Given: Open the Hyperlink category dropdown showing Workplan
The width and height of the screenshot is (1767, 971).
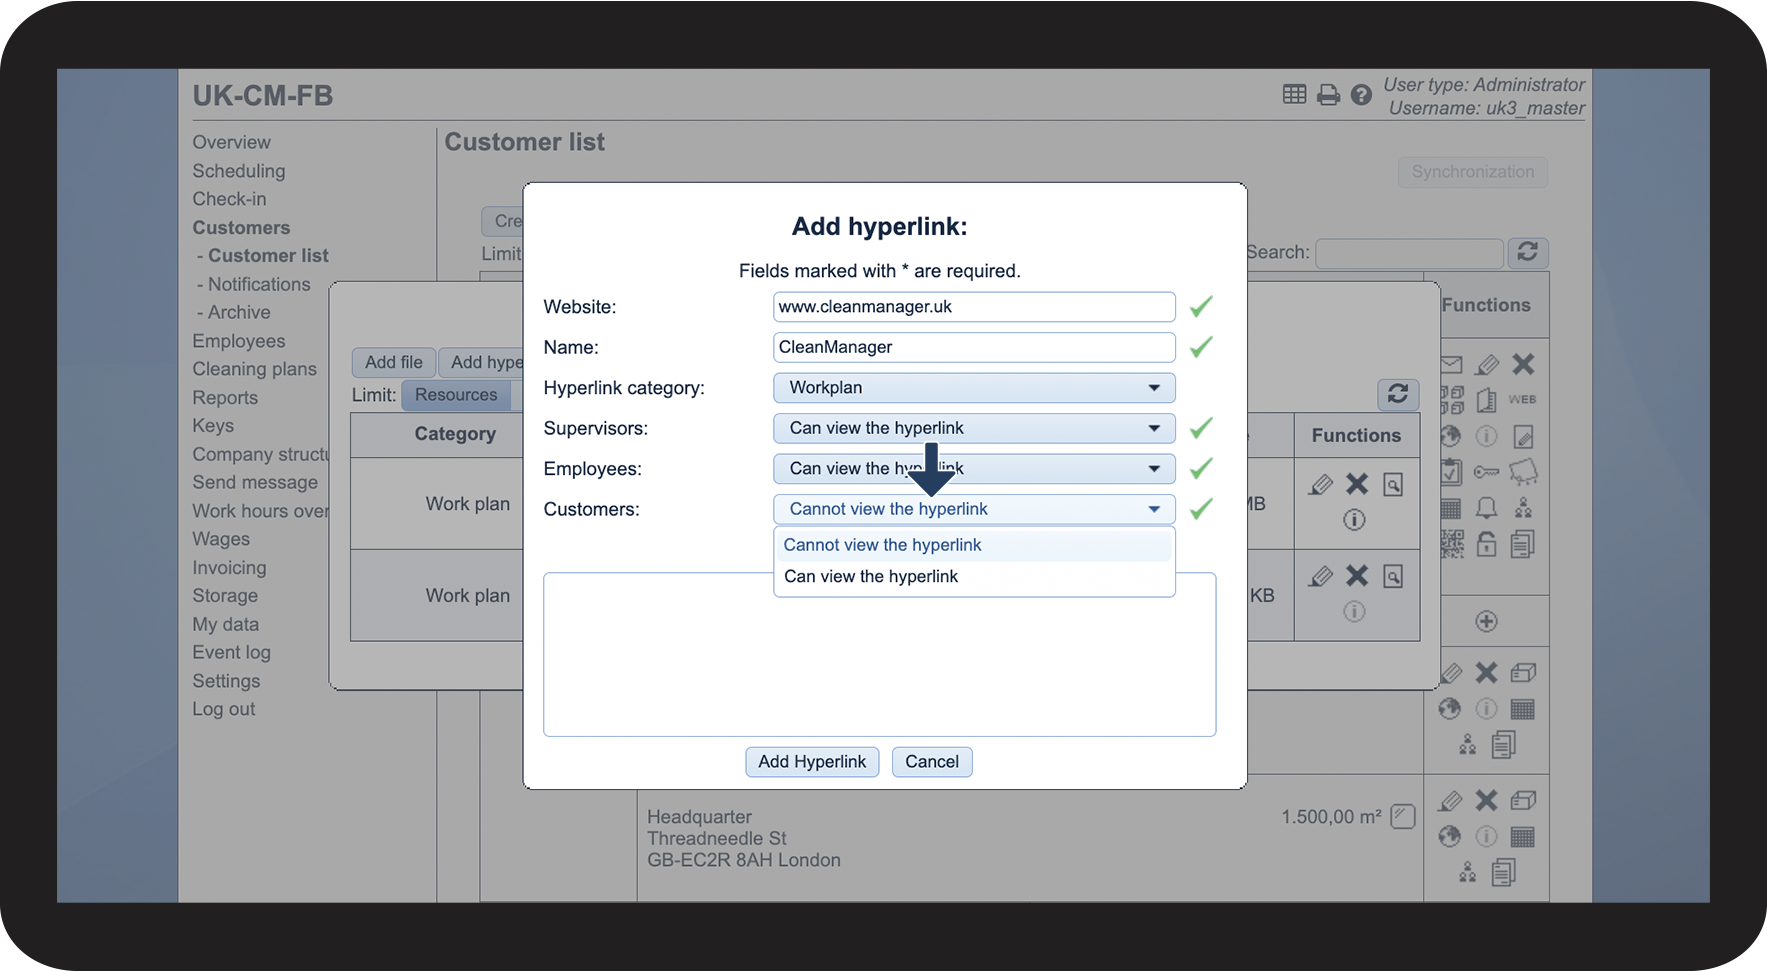Looking at the screenshot, I should [x=974, y=388].
